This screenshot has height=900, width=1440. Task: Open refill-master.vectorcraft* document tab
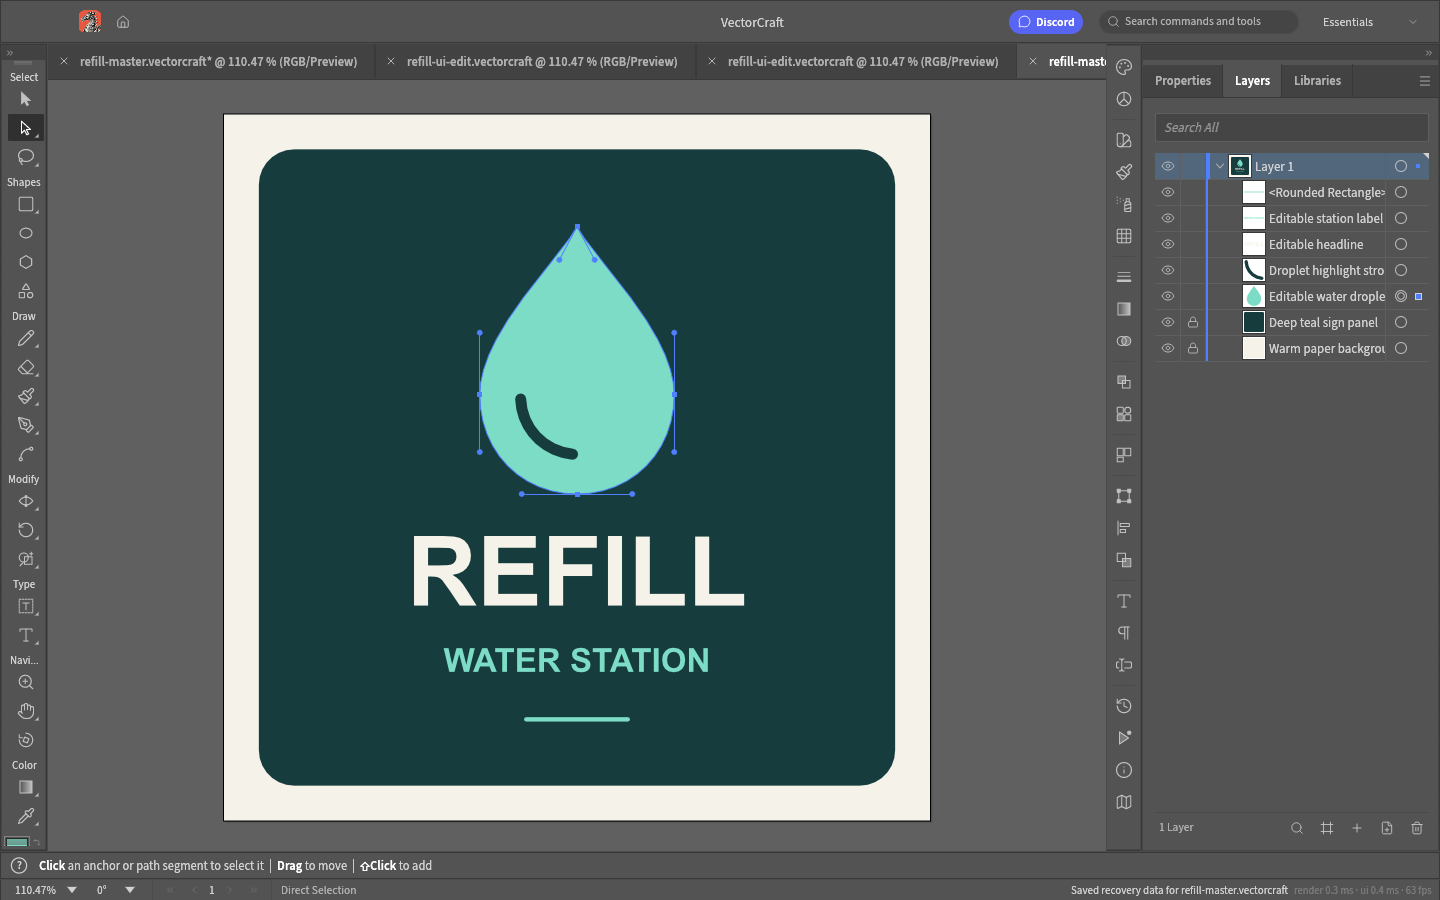(x=218, y=62)
